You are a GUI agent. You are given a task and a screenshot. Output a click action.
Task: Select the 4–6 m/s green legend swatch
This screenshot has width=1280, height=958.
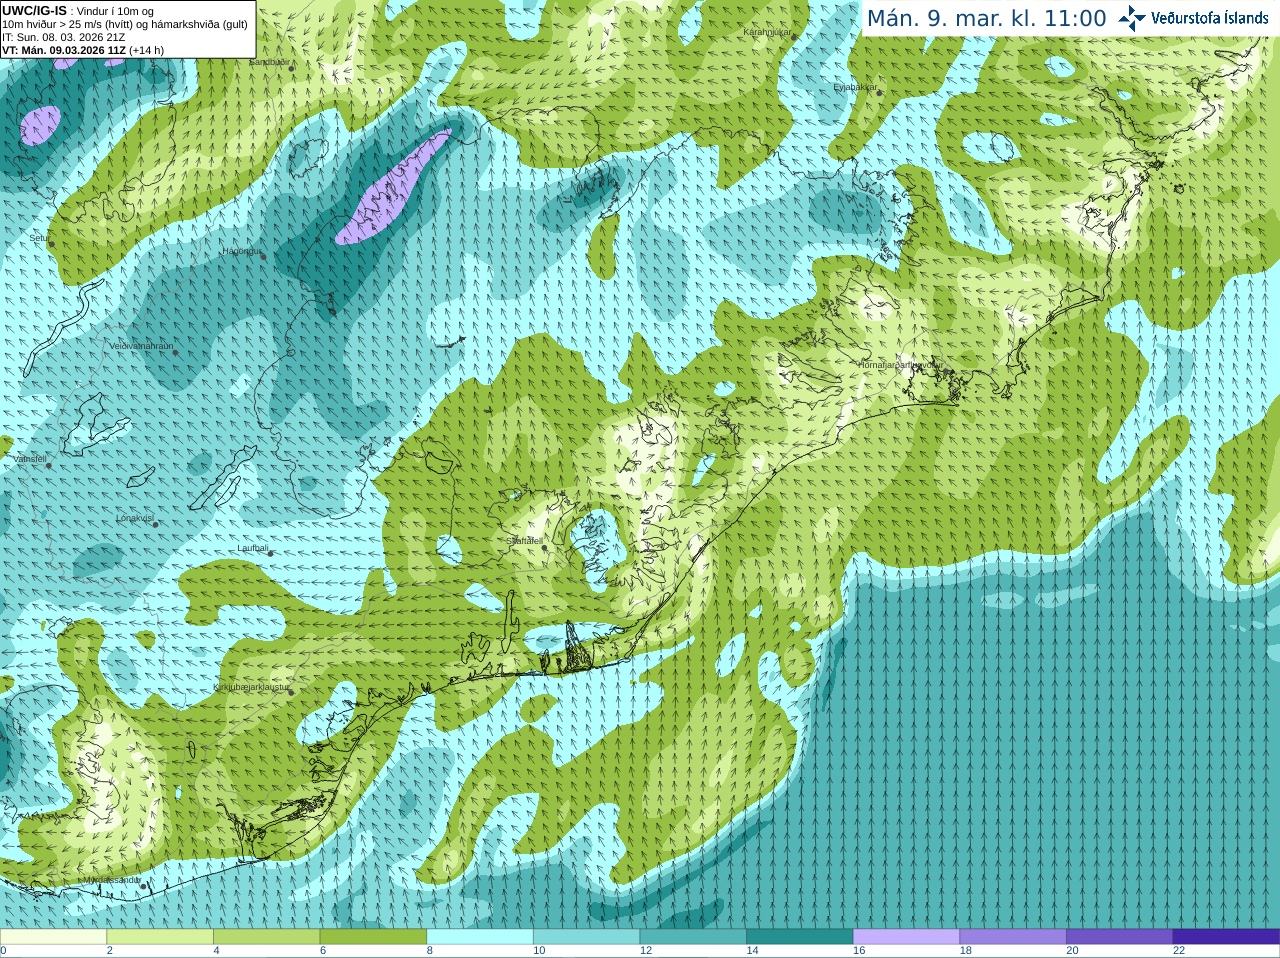(x=266, y=937)
